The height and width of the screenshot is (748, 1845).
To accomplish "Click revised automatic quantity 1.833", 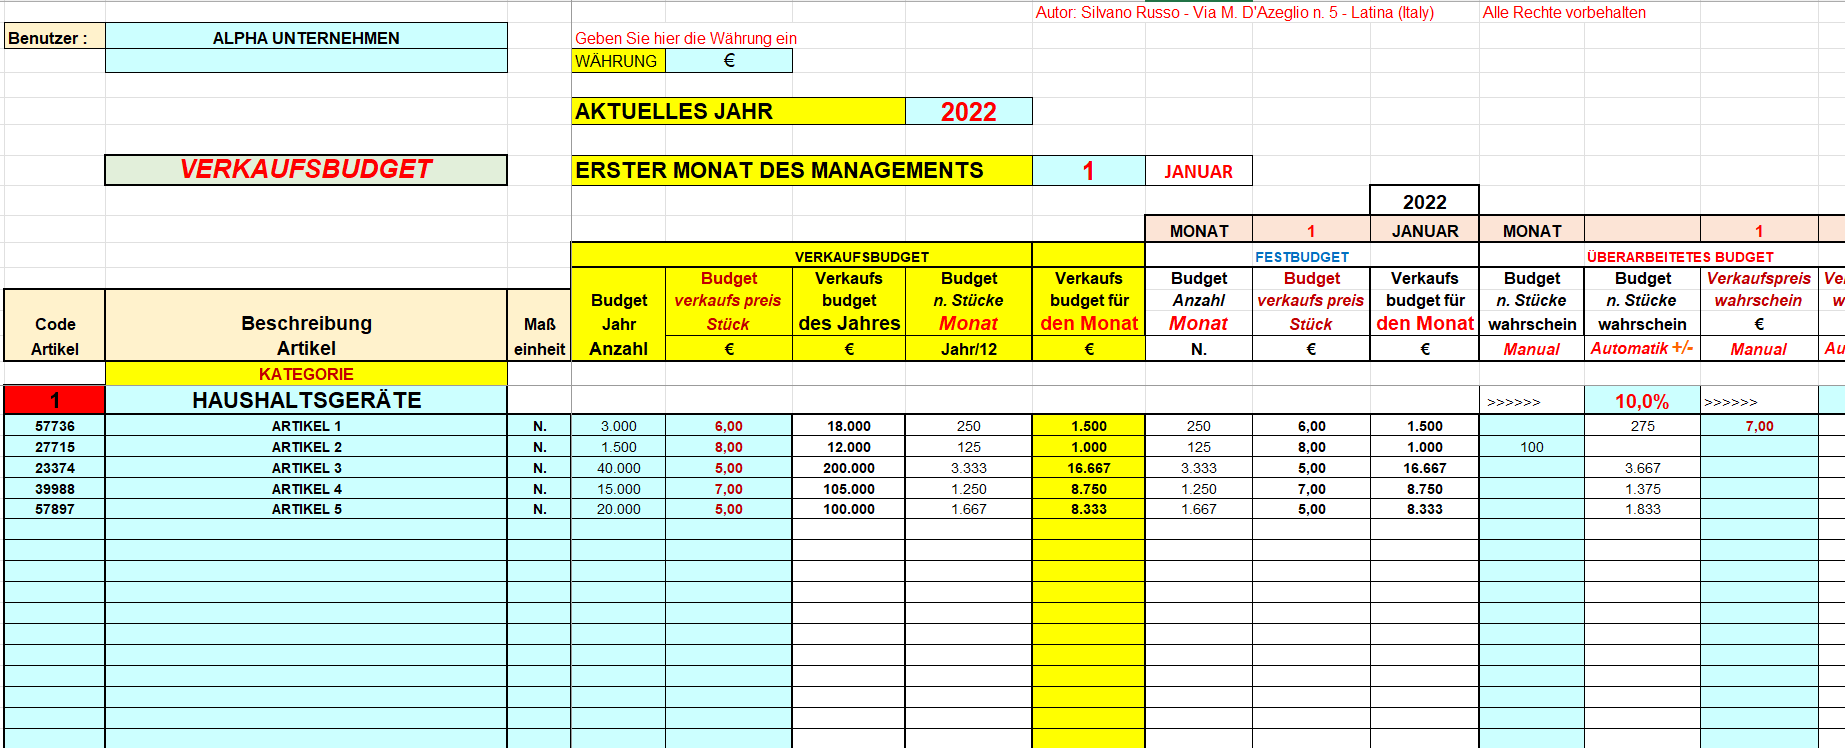I will click(1642, 509).
